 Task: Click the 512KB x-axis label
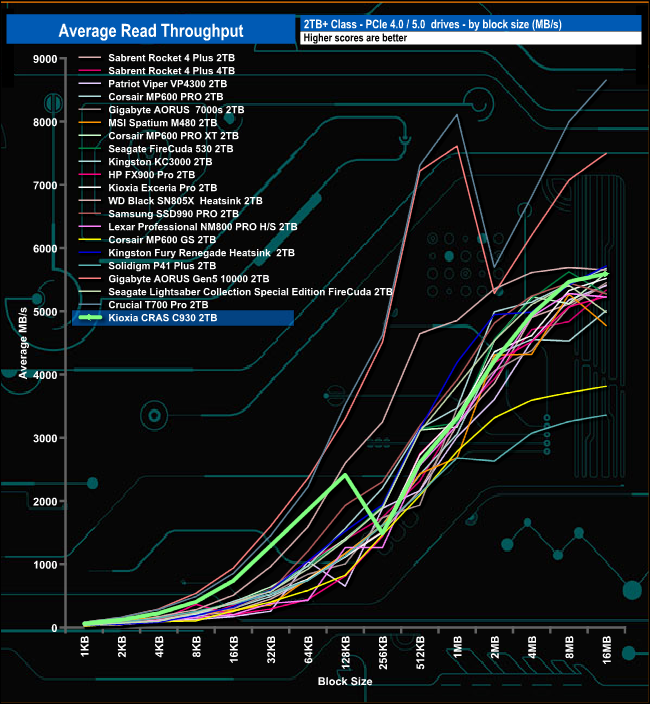click(x=420, y=652)
